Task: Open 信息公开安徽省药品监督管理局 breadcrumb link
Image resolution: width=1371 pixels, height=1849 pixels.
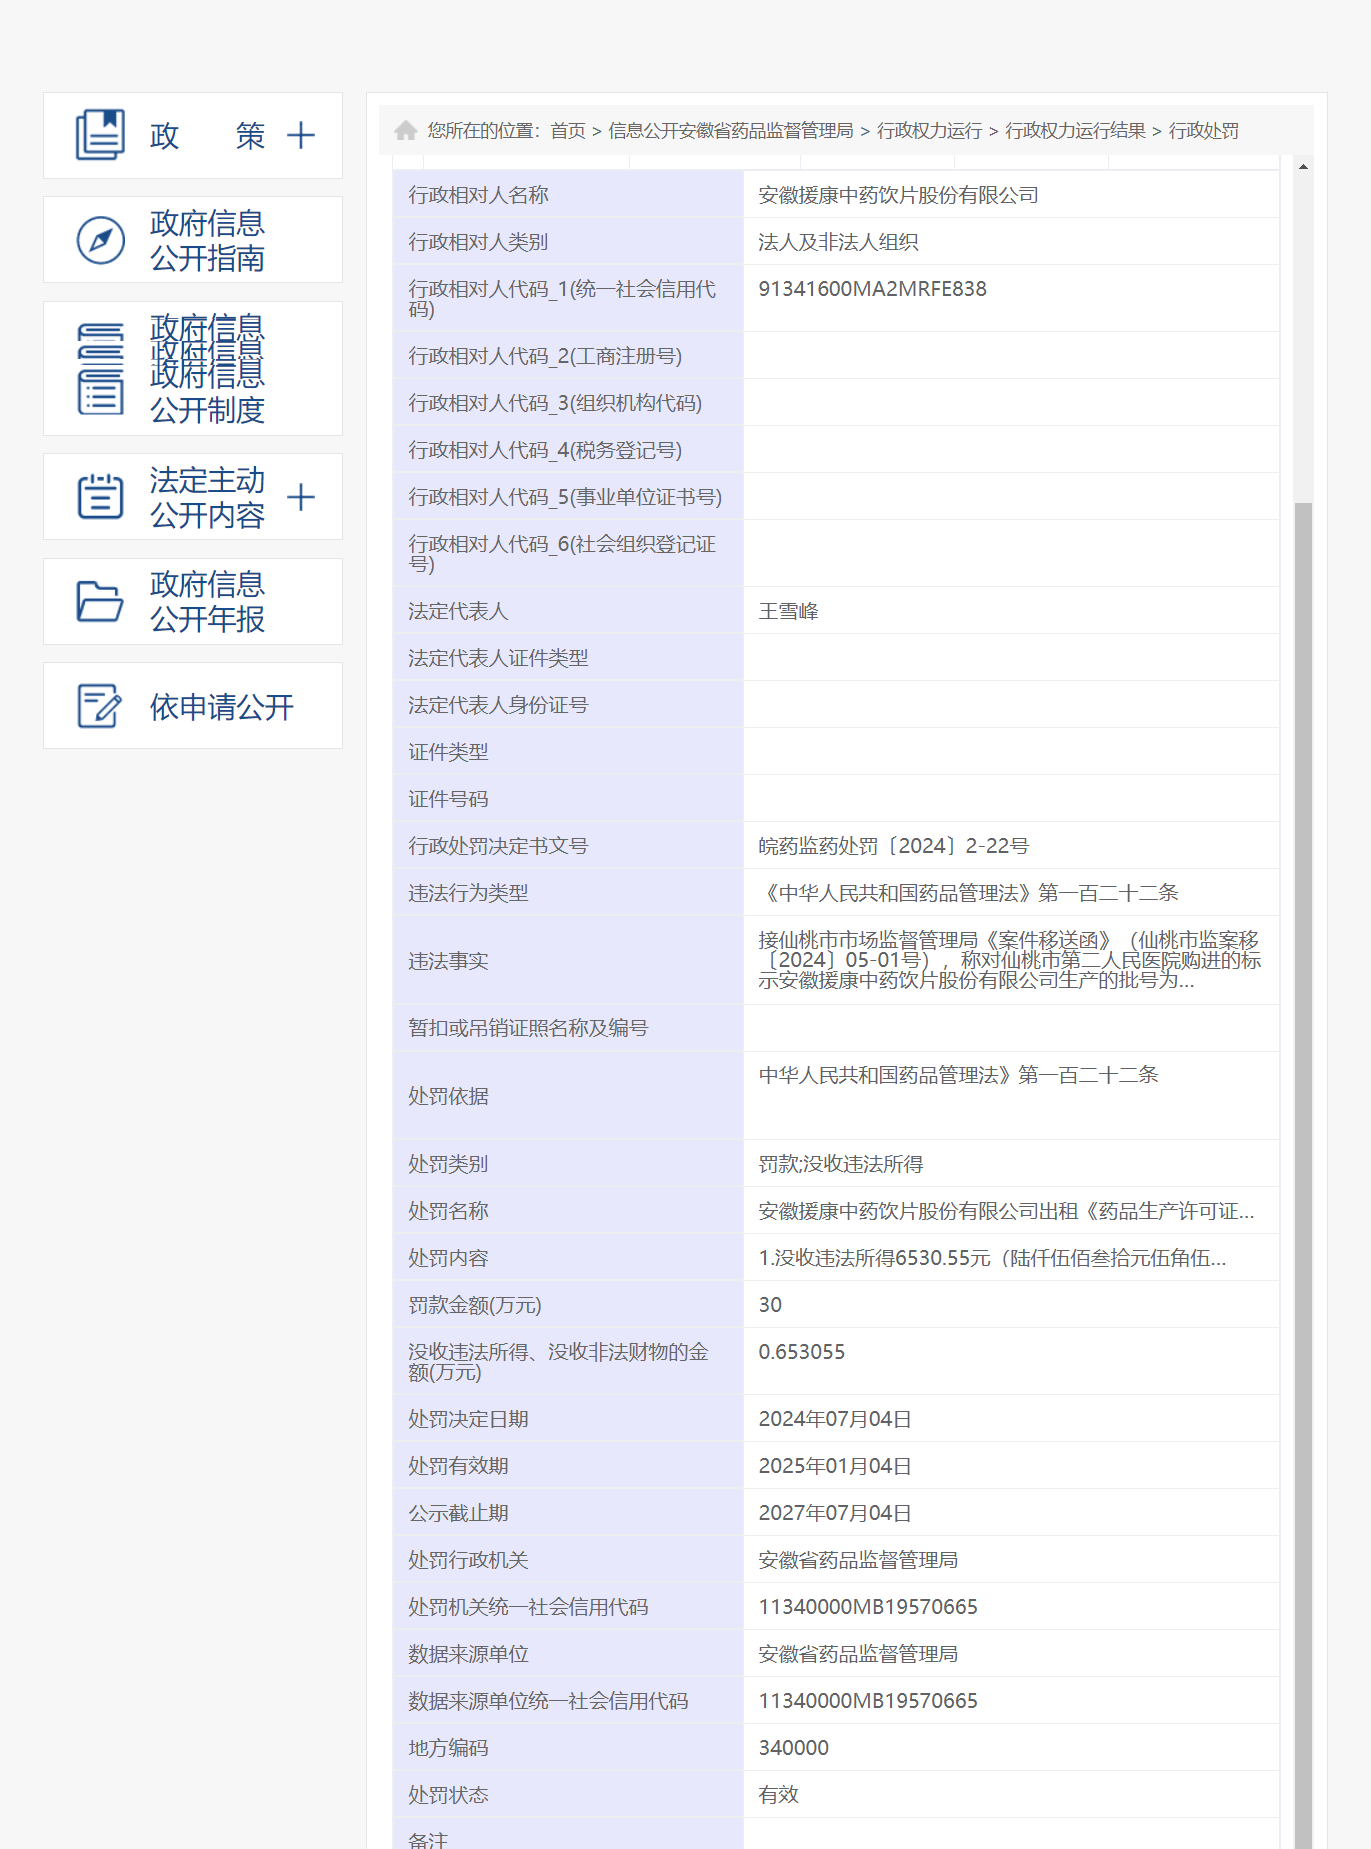Action: click(731, 131)
